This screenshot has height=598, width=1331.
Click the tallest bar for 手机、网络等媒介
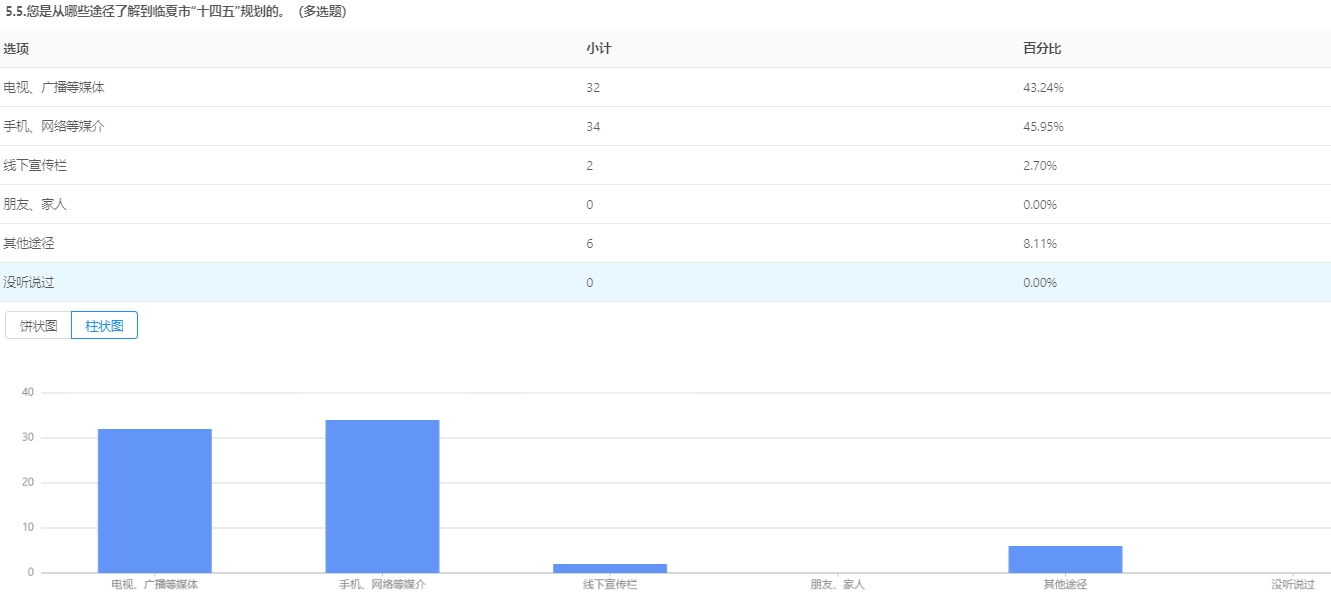[x=382, y=496]
